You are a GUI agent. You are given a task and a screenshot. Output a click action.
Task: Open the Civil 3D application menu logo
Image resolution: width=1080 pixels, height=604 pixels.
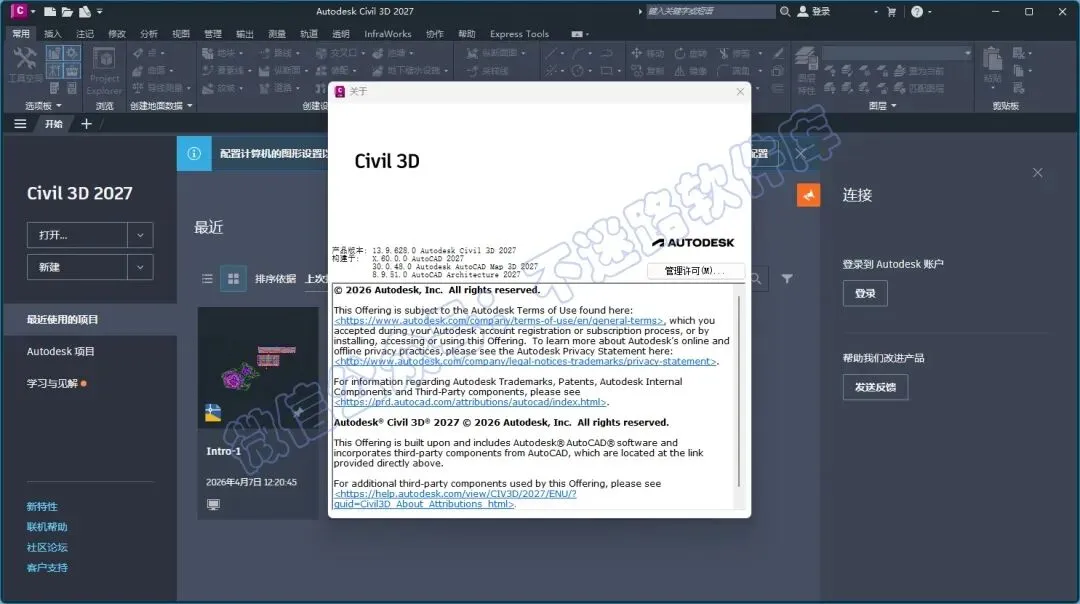coord(19,11)
